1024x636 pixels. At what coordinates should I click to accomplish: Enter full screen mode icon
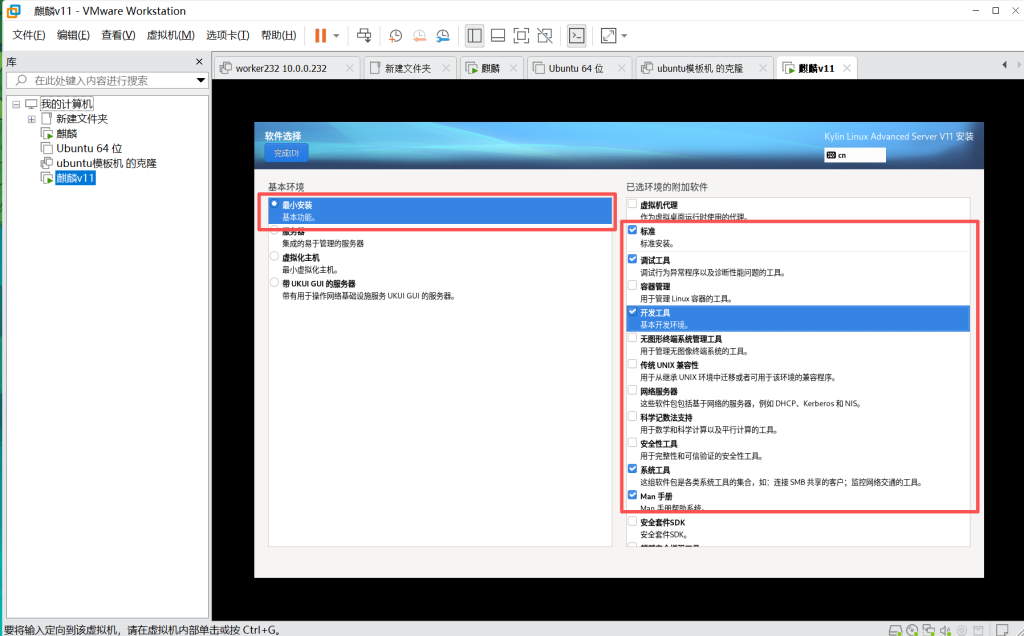(521, 35)
